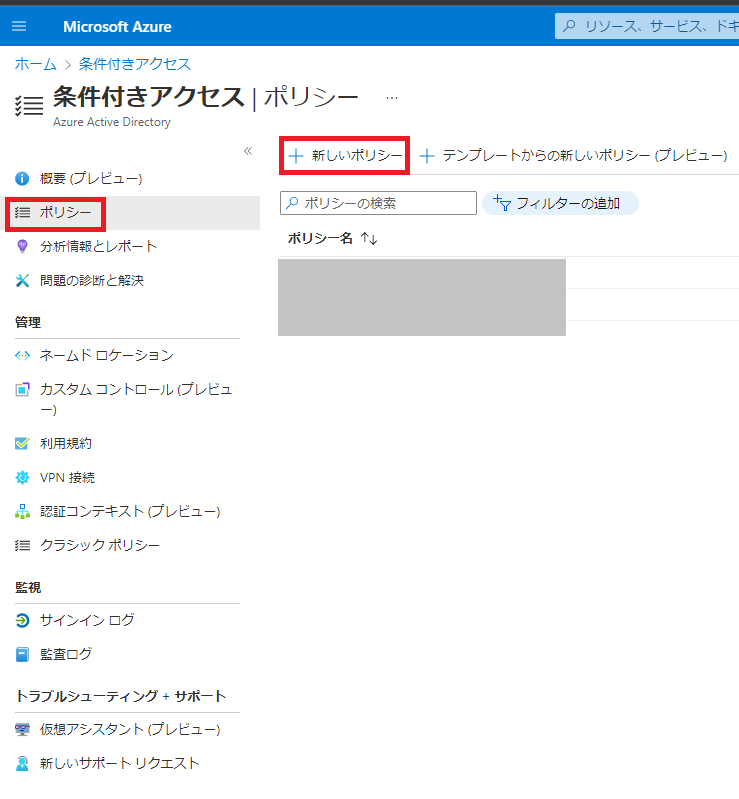Image resolution: width=739 pixels, height=799 pixels.
Task: Open 問題の診断と解決 menu entry
Action: [x=92, y=280]
